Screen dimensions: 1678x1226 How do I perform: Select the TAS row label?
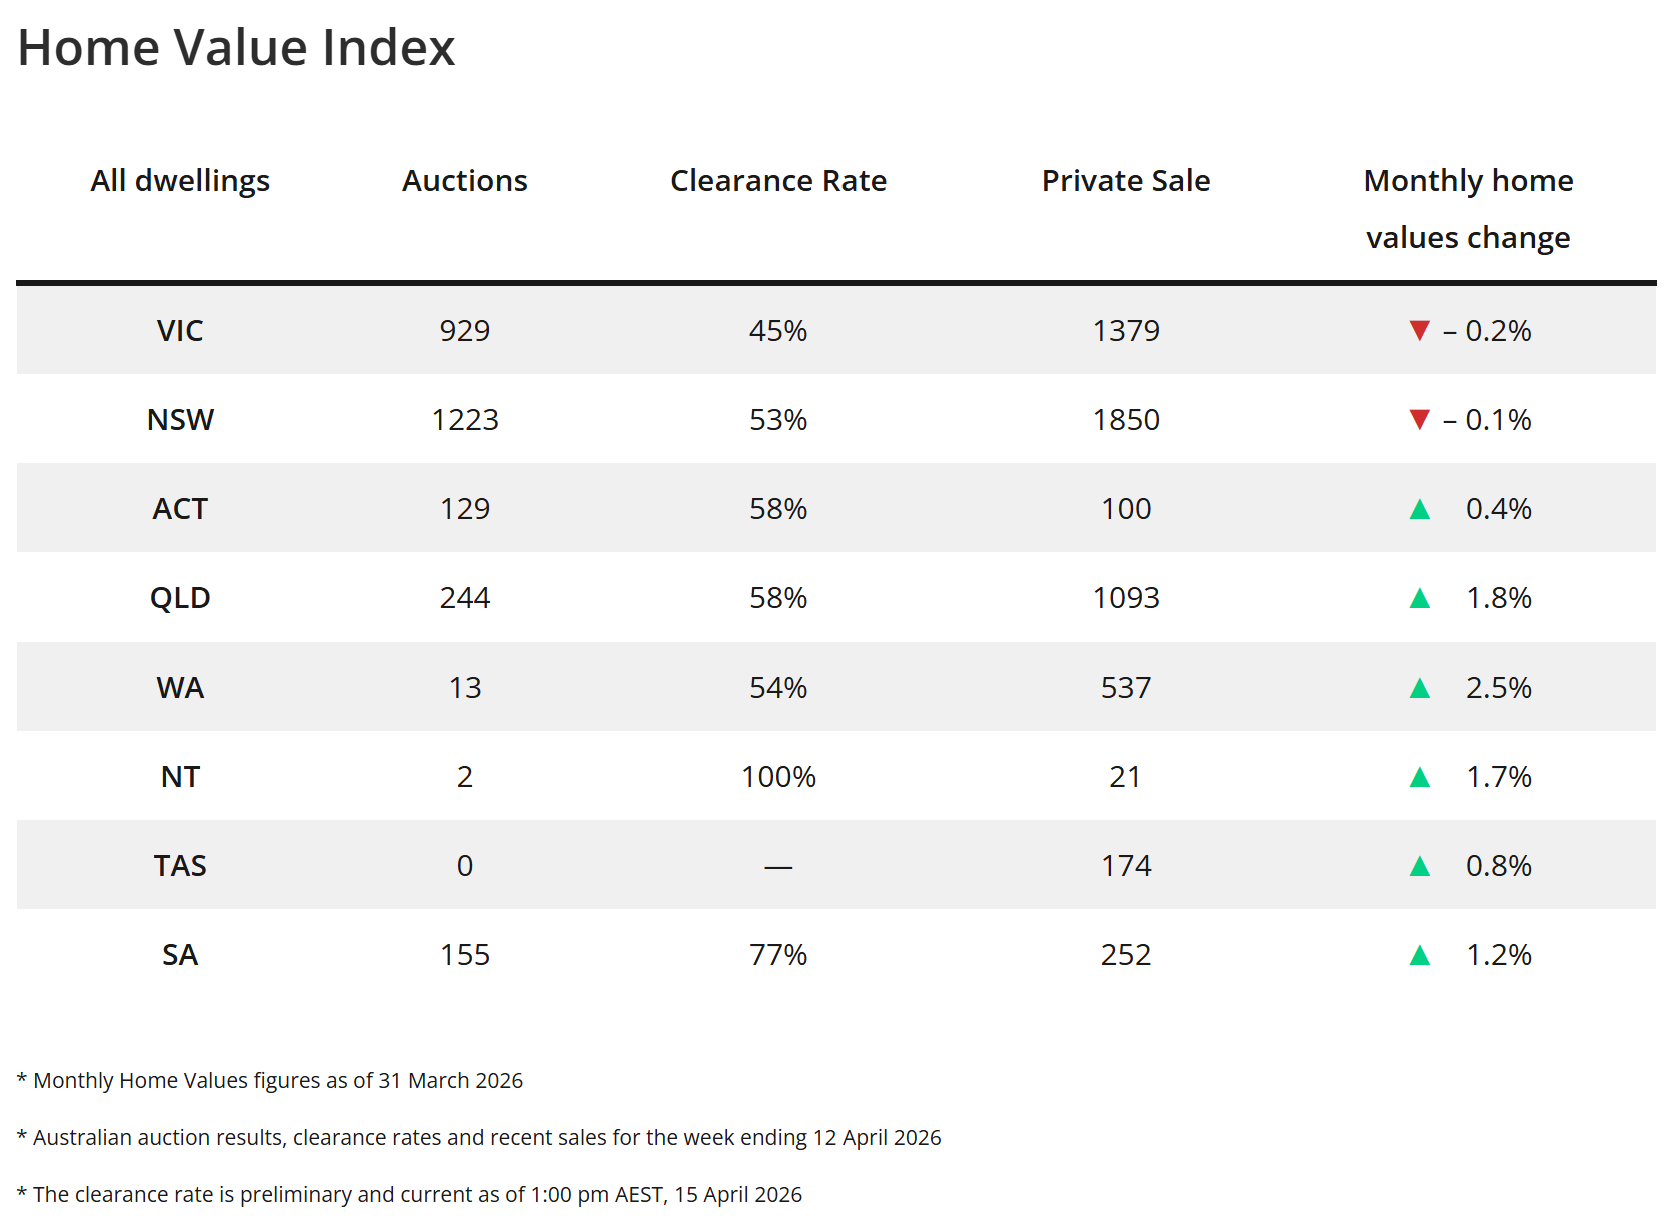point(180,866)
